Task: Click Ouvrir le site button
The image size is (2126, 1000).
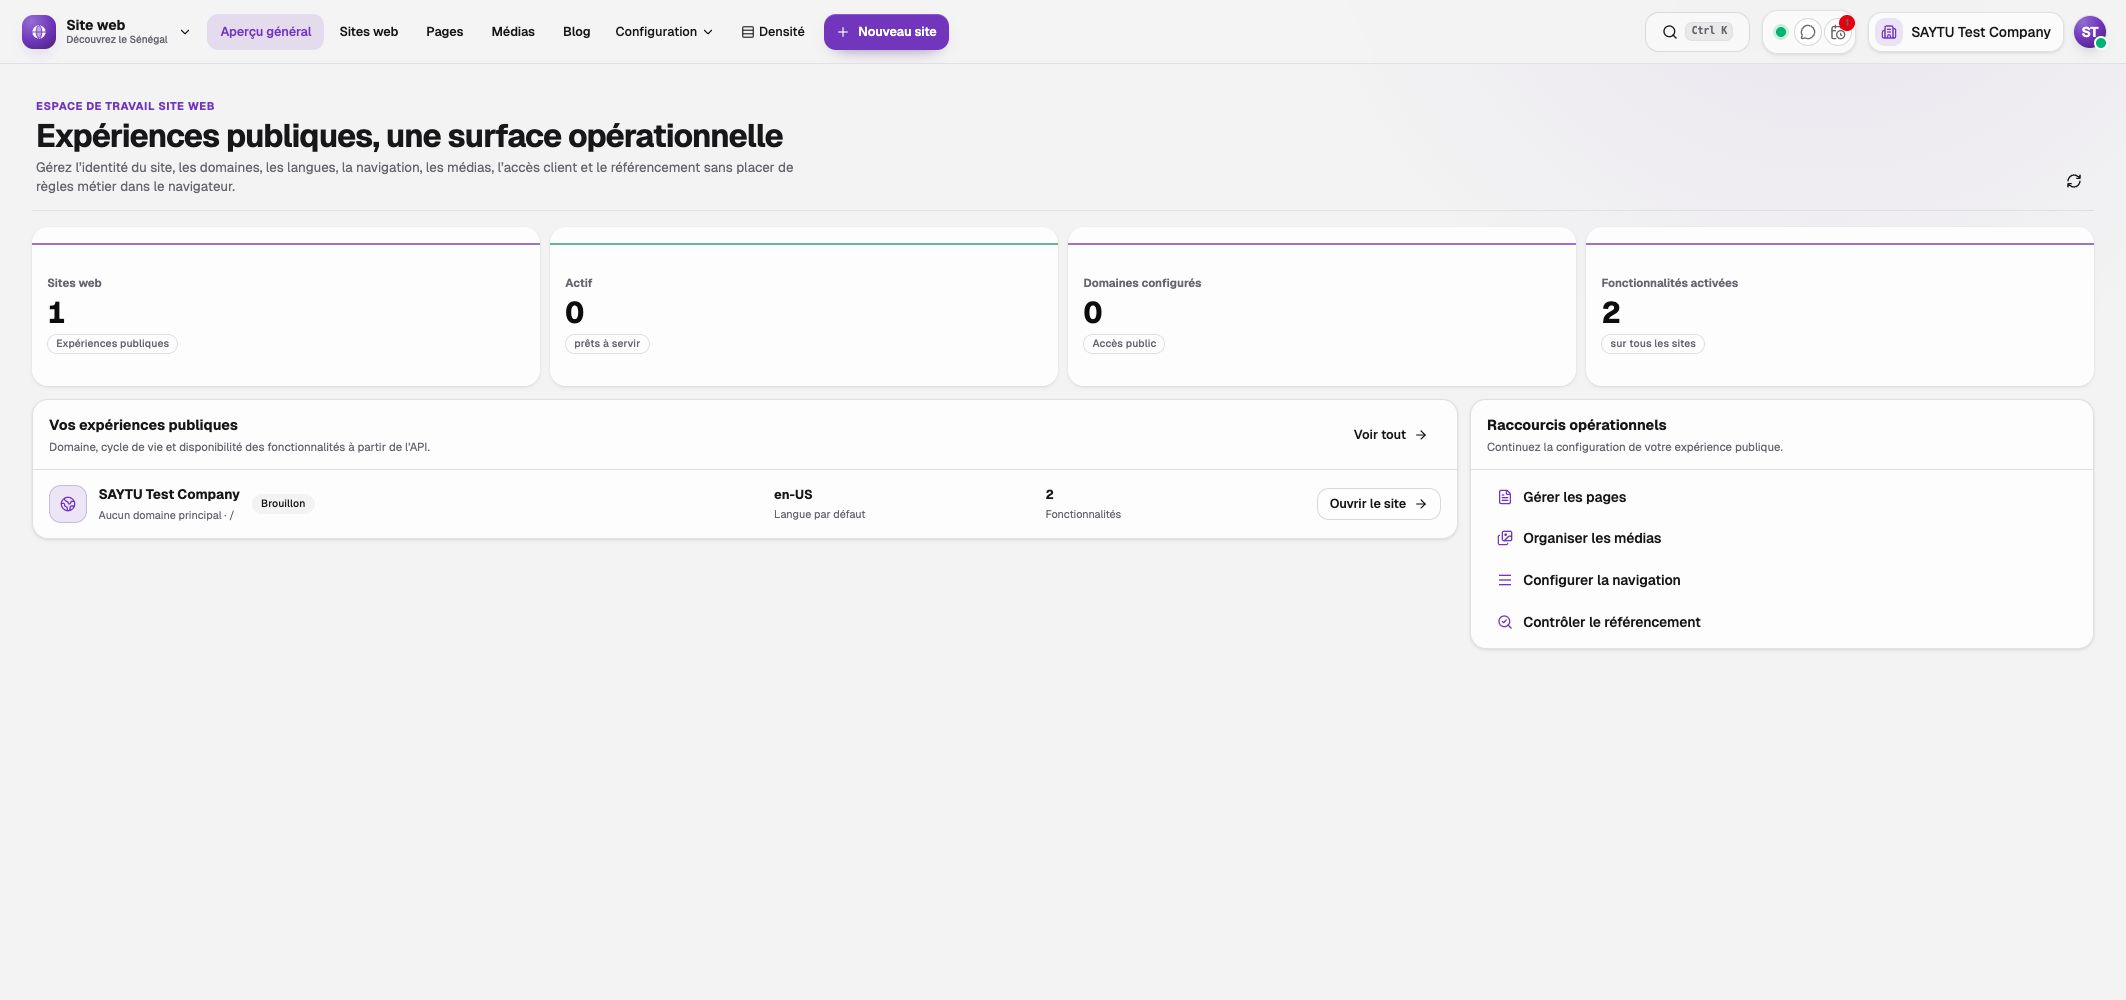Action: [x=1378, y=504]
